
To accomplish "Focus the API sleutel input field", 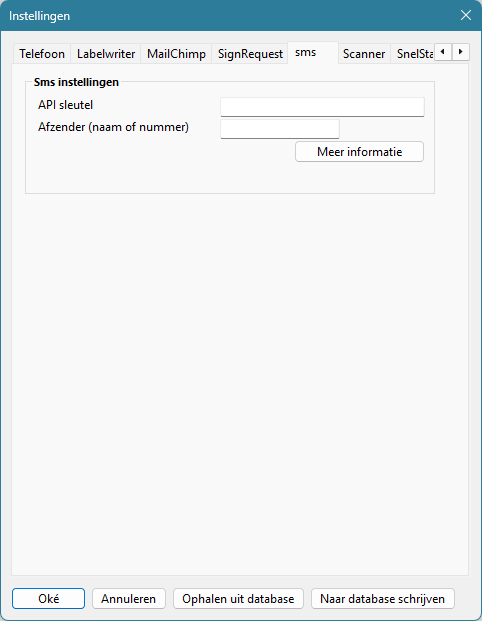I will click(x=322, y=107).
